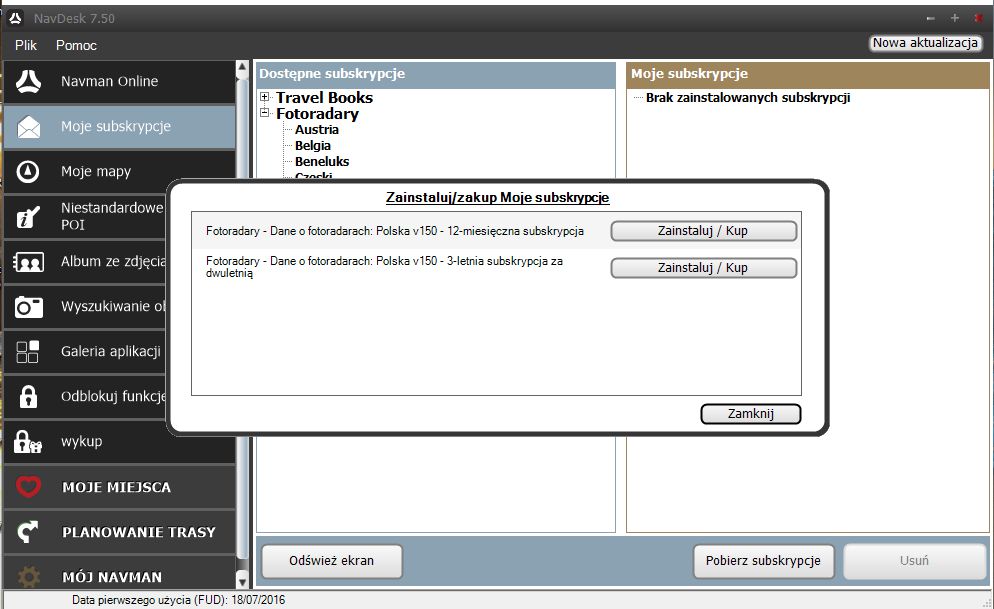Click the 3-letnia subskrypcja za dwuletnią text
This screenshot has width=994, height=609.
coord(384,267)
